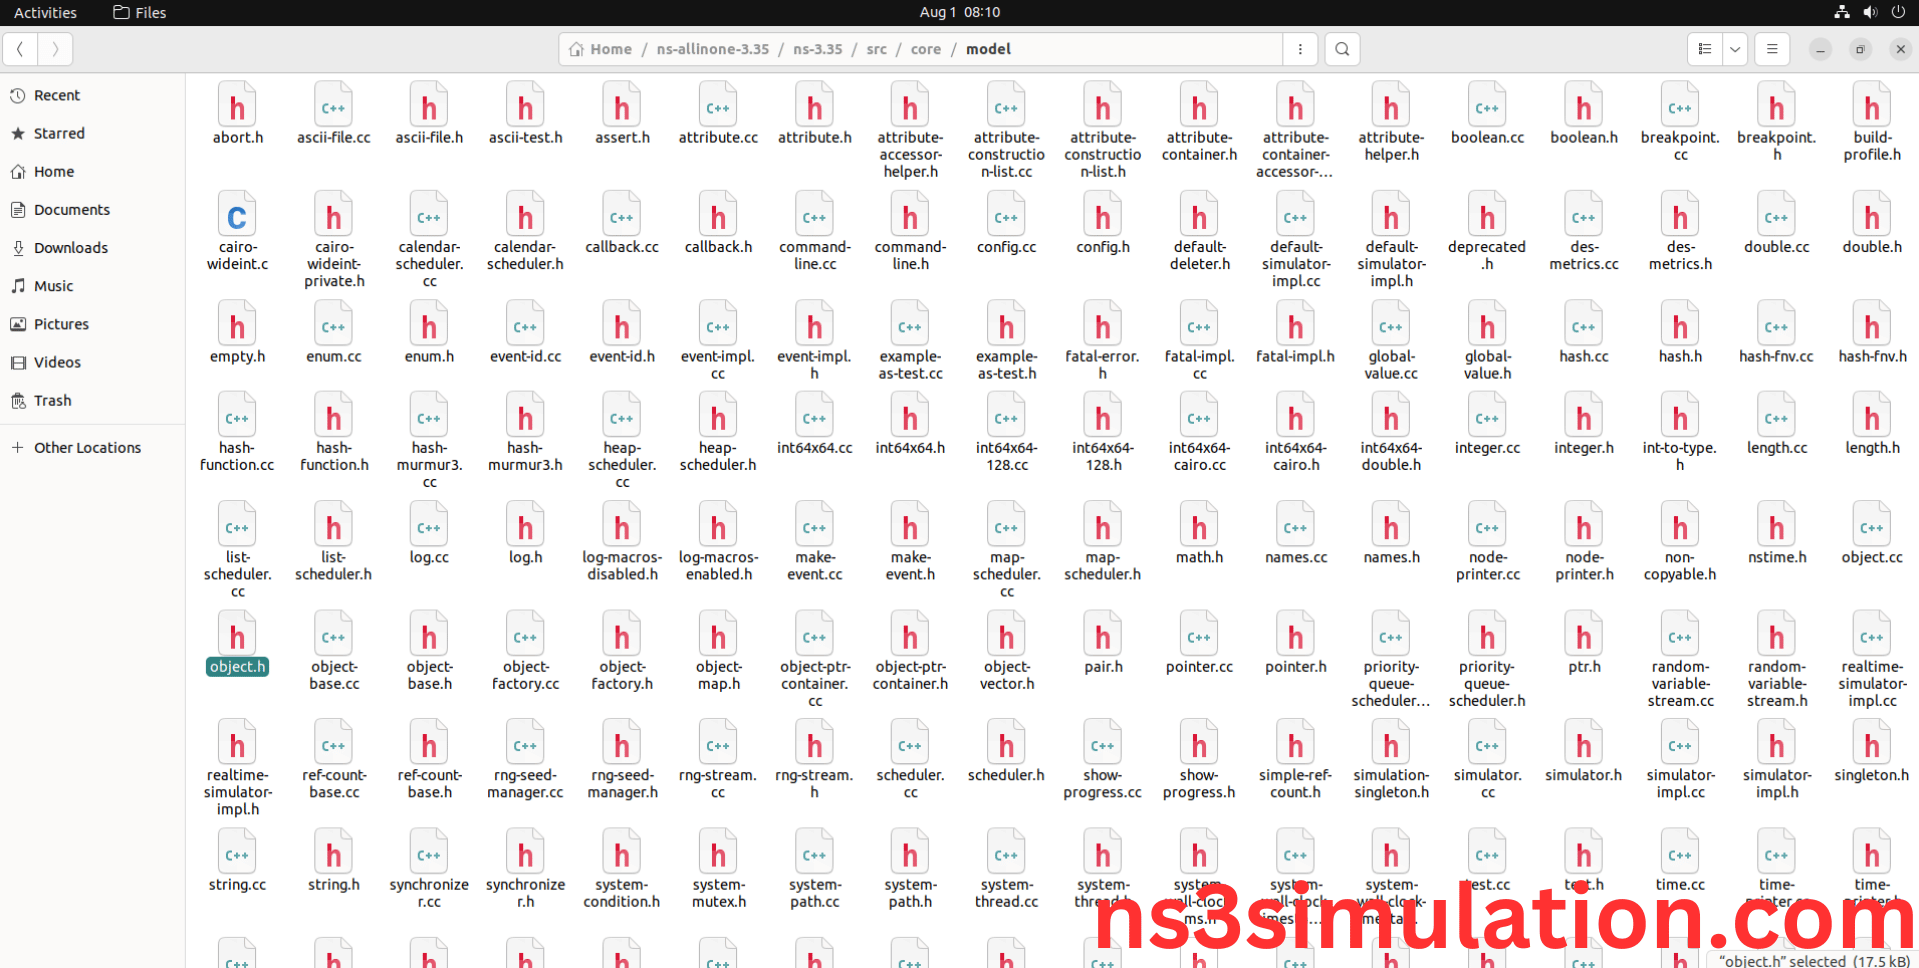Viewport: 1919px width, 968px height.
Task: Go back with the left arrow button
Action: point(20,49)
